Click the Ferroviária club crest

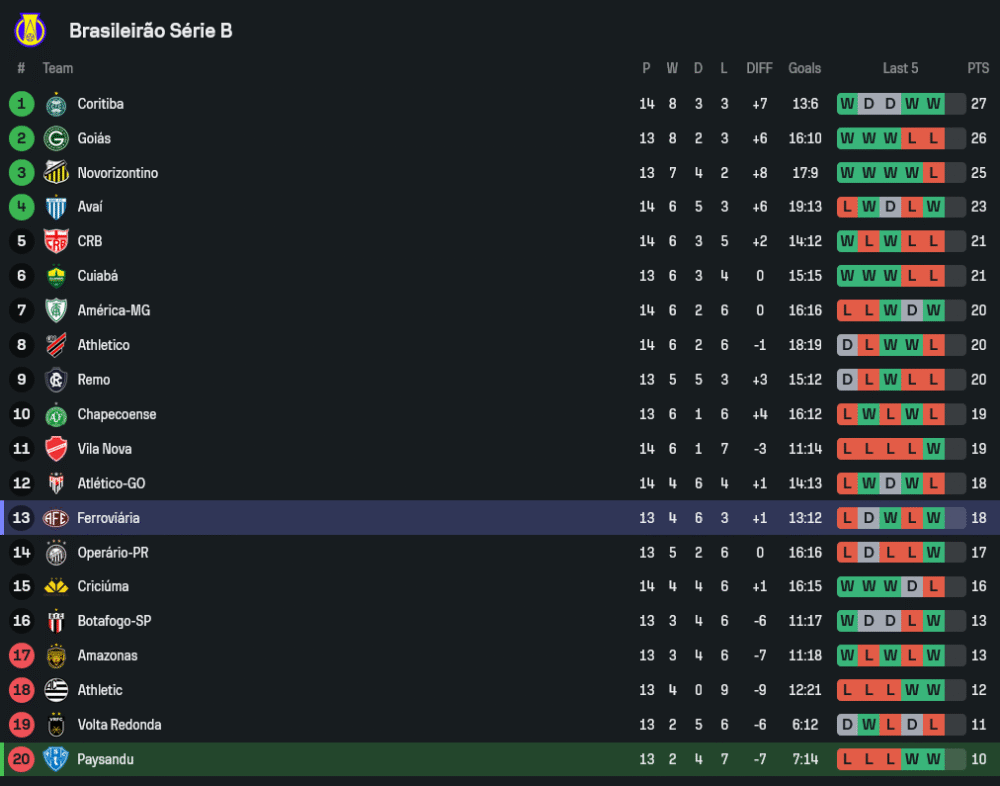(x=56, y=518)
